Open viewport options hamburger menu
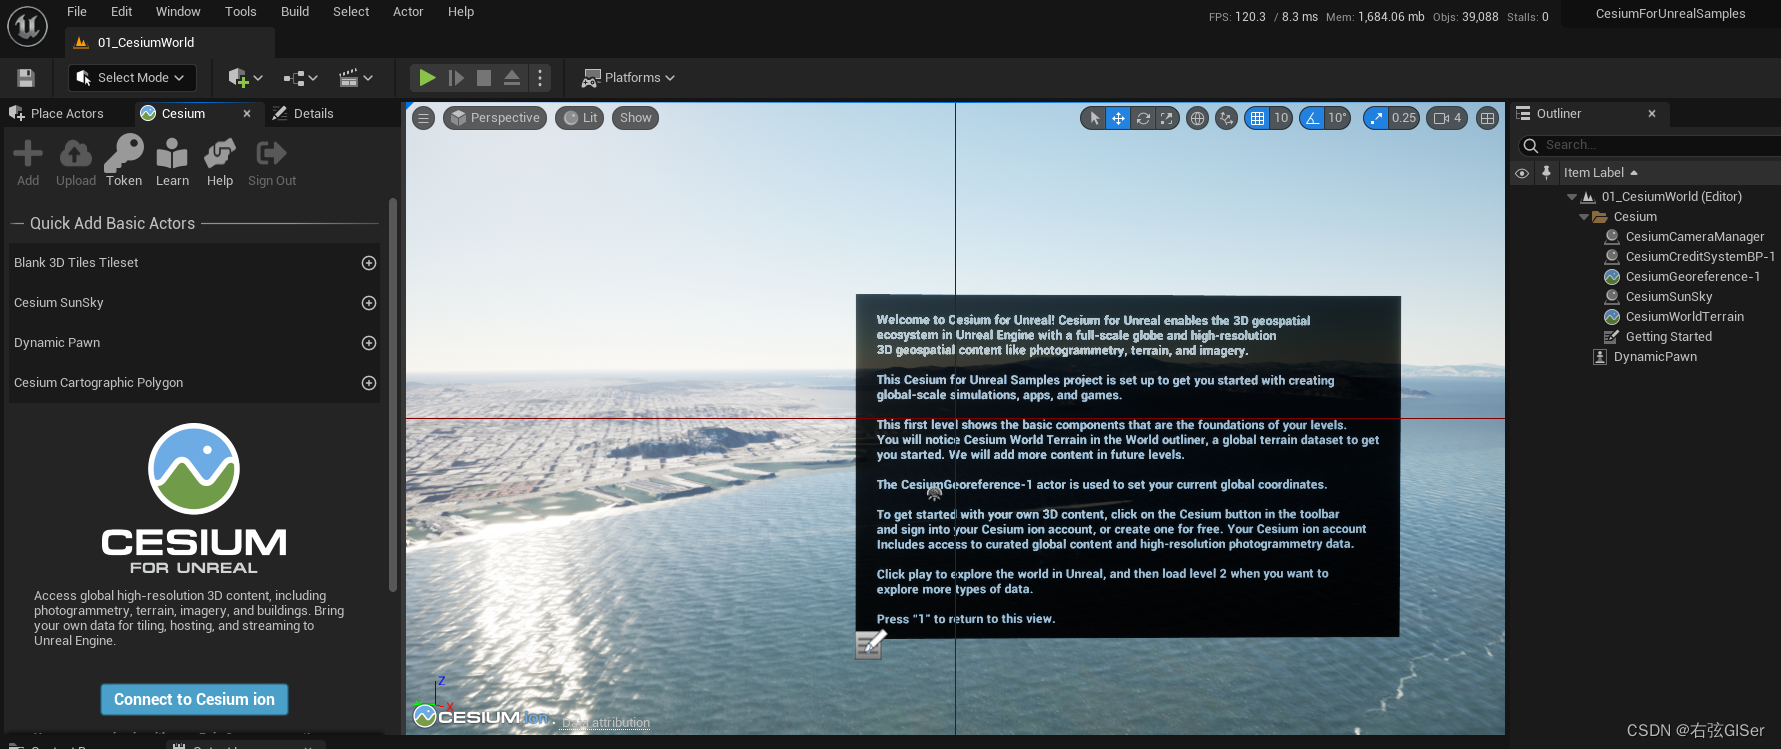Screen dimensions: 1781x749 424,118
